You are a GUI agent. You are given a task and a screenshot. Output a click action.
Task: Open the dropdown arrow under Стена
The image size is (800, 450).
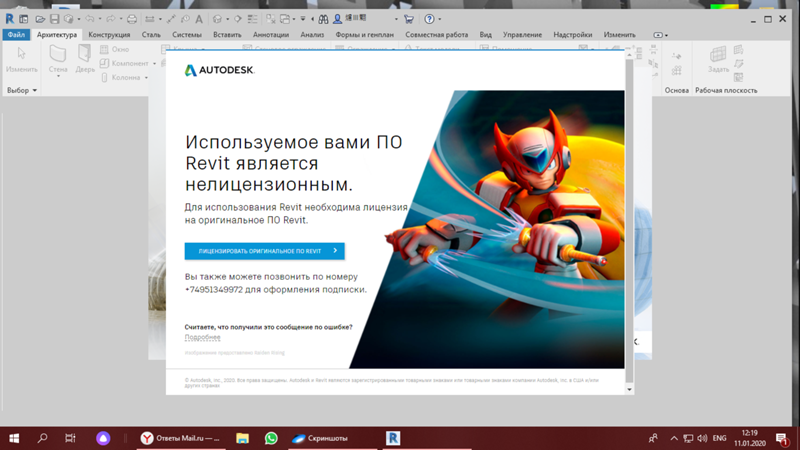pos(58,76)
